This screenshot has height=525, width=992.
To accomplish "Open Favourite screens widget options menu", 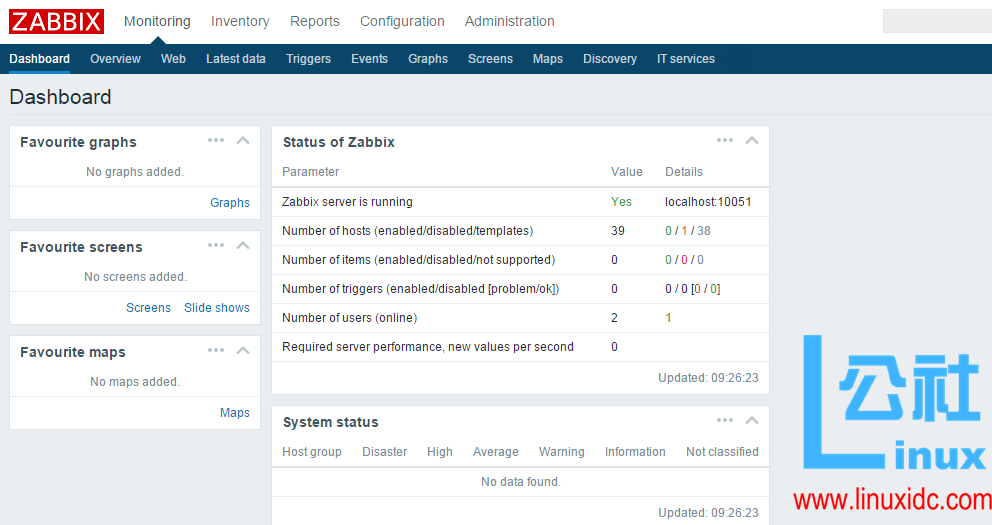I will [216, 246].
